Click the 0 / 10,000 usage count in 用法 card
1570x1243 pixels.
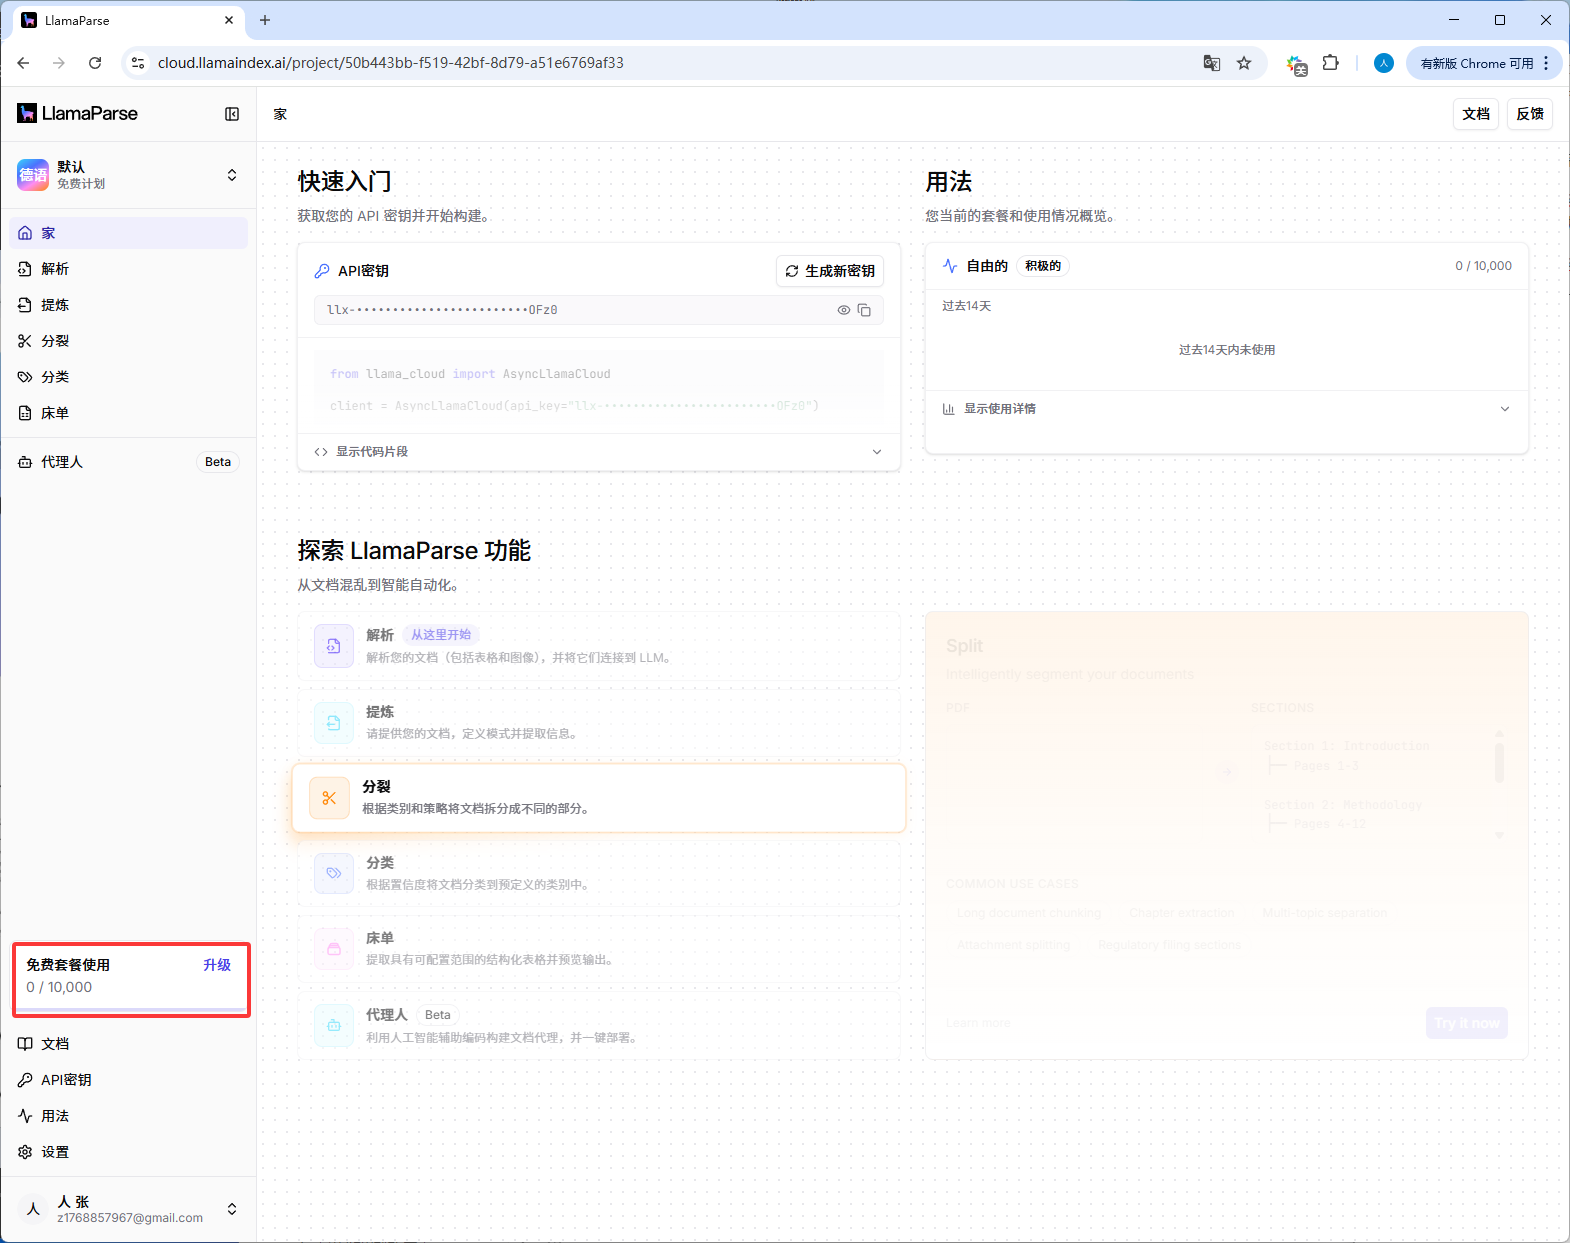(1483, 266)
